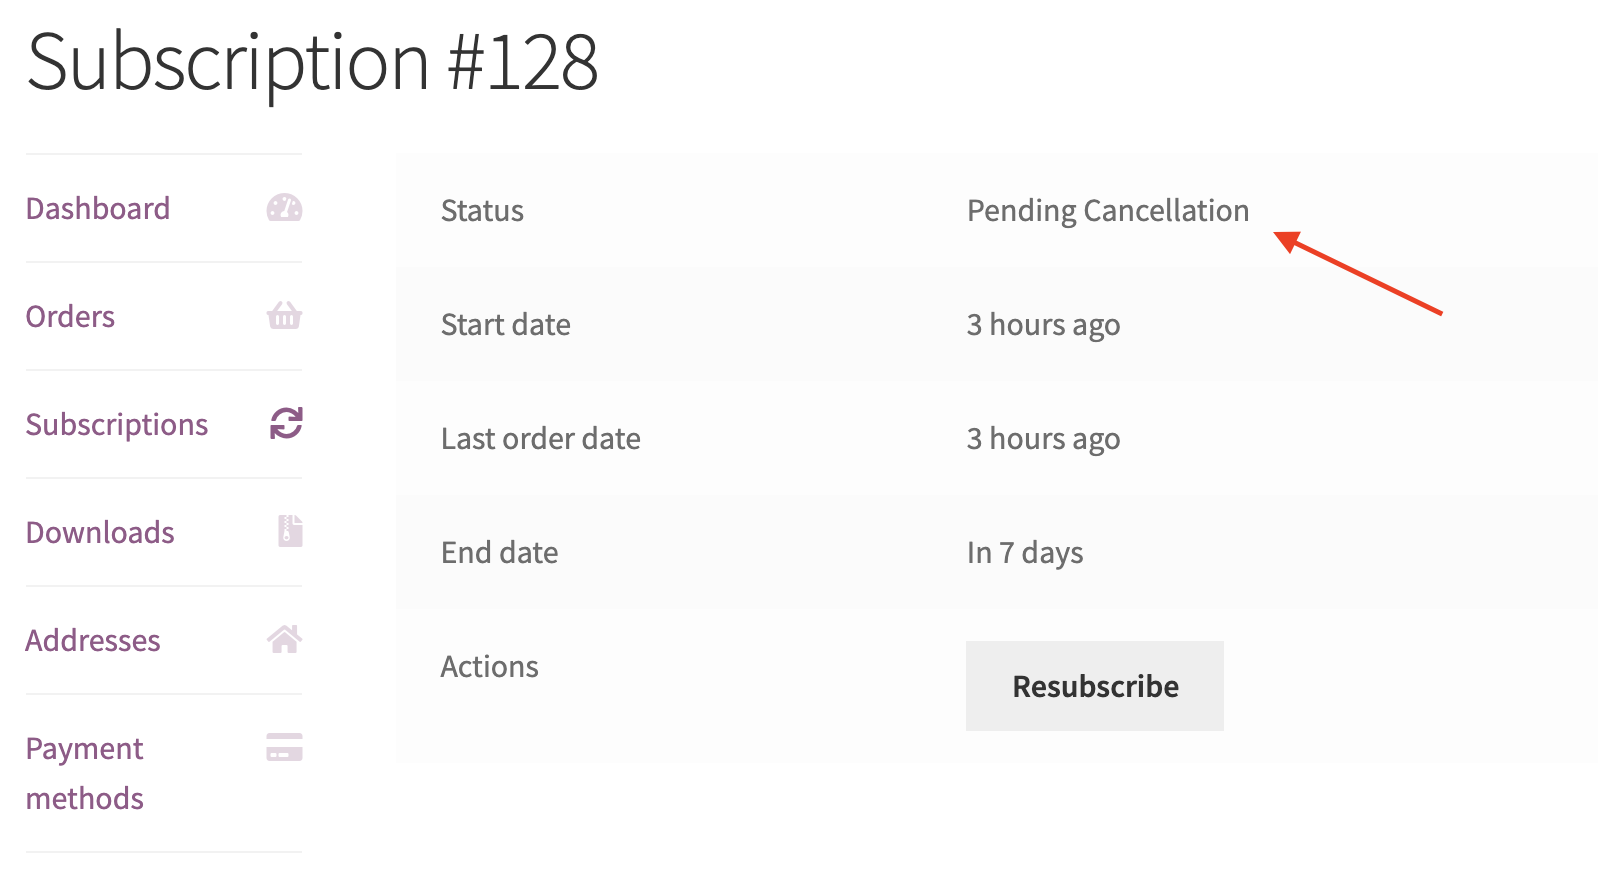This screenshot has height=872, width=1616.
Task: Click the Addresses house icon
Action: pyautogui.click(x=285, y=639)
